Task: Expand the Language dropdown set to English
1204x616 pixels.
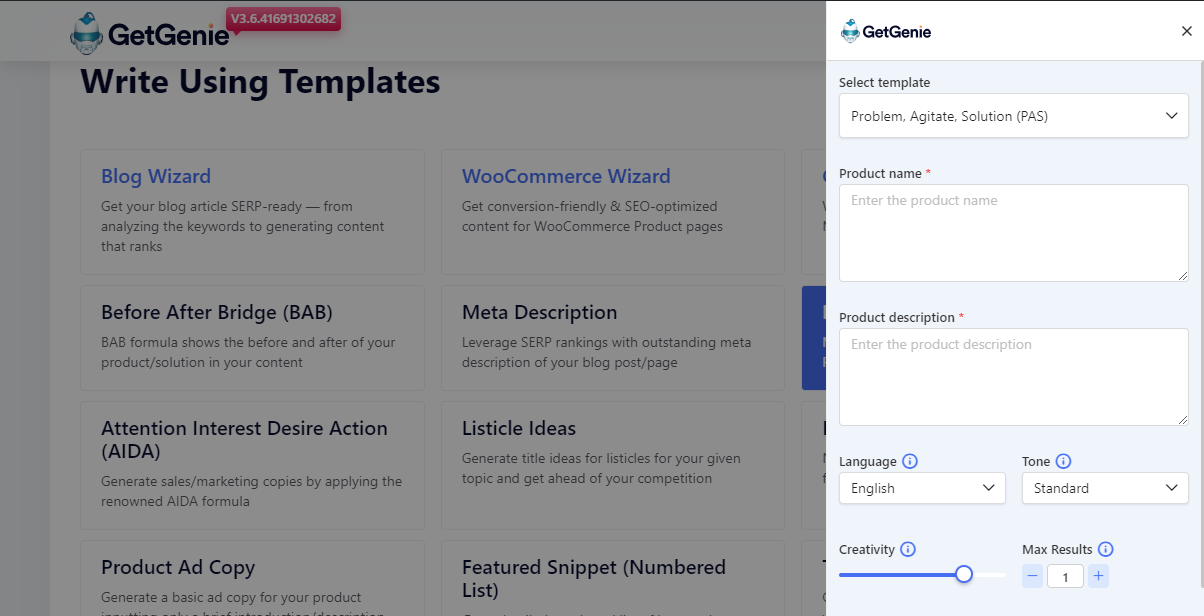Action: (x=922, y=488)
